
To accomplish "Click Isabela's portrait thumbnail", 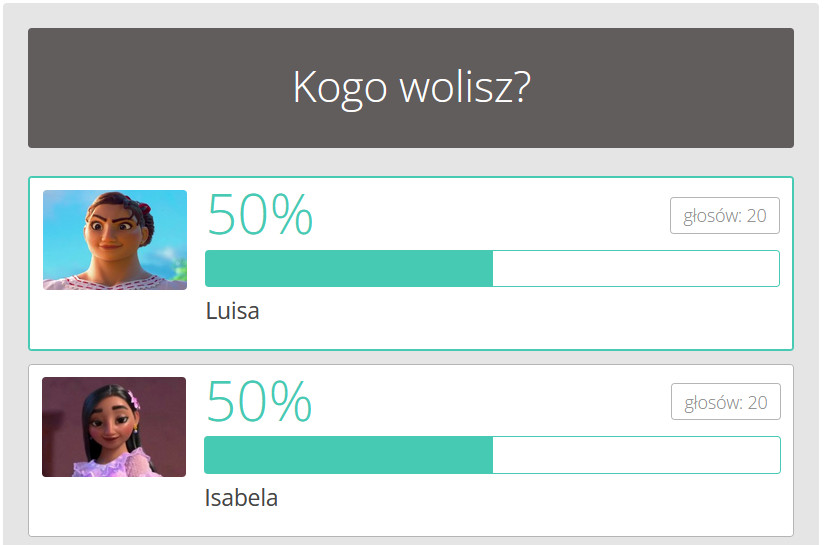I will 114,427.
